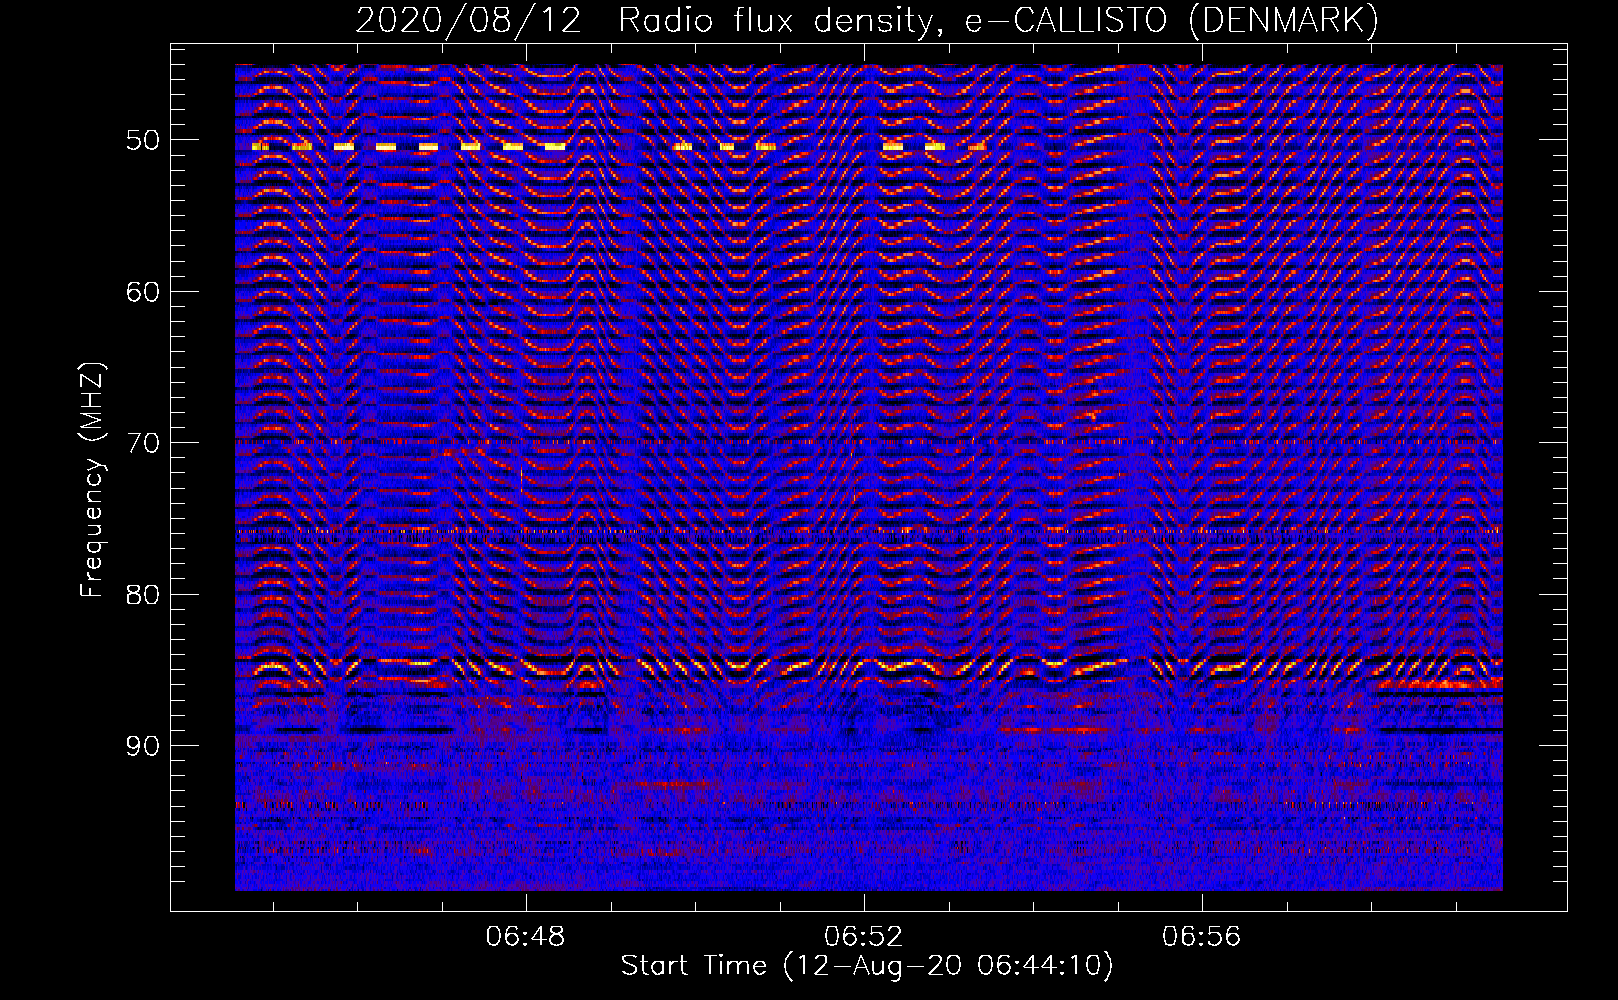Click the 06:56 time tick label
The height and width of the screenshot is (1000, 1618).
tap(1201, 937)
